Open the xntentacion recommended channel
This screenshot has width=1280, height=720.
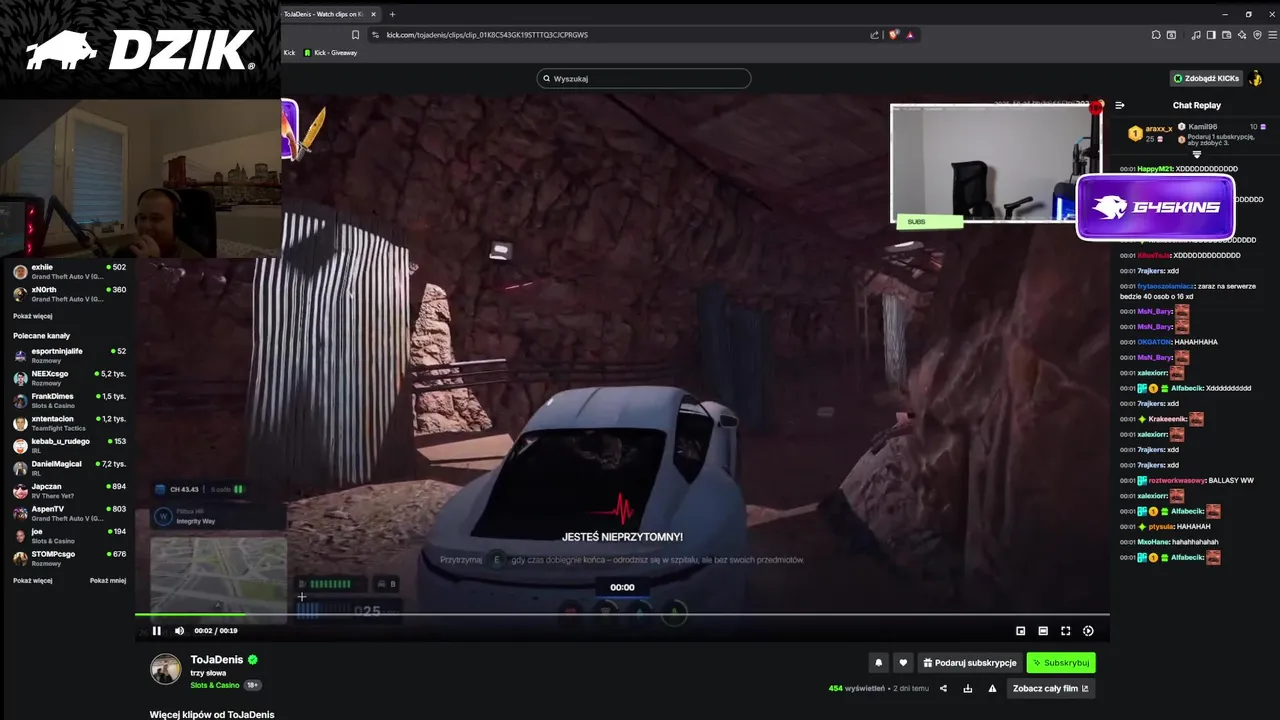click(x=70, y=423)
